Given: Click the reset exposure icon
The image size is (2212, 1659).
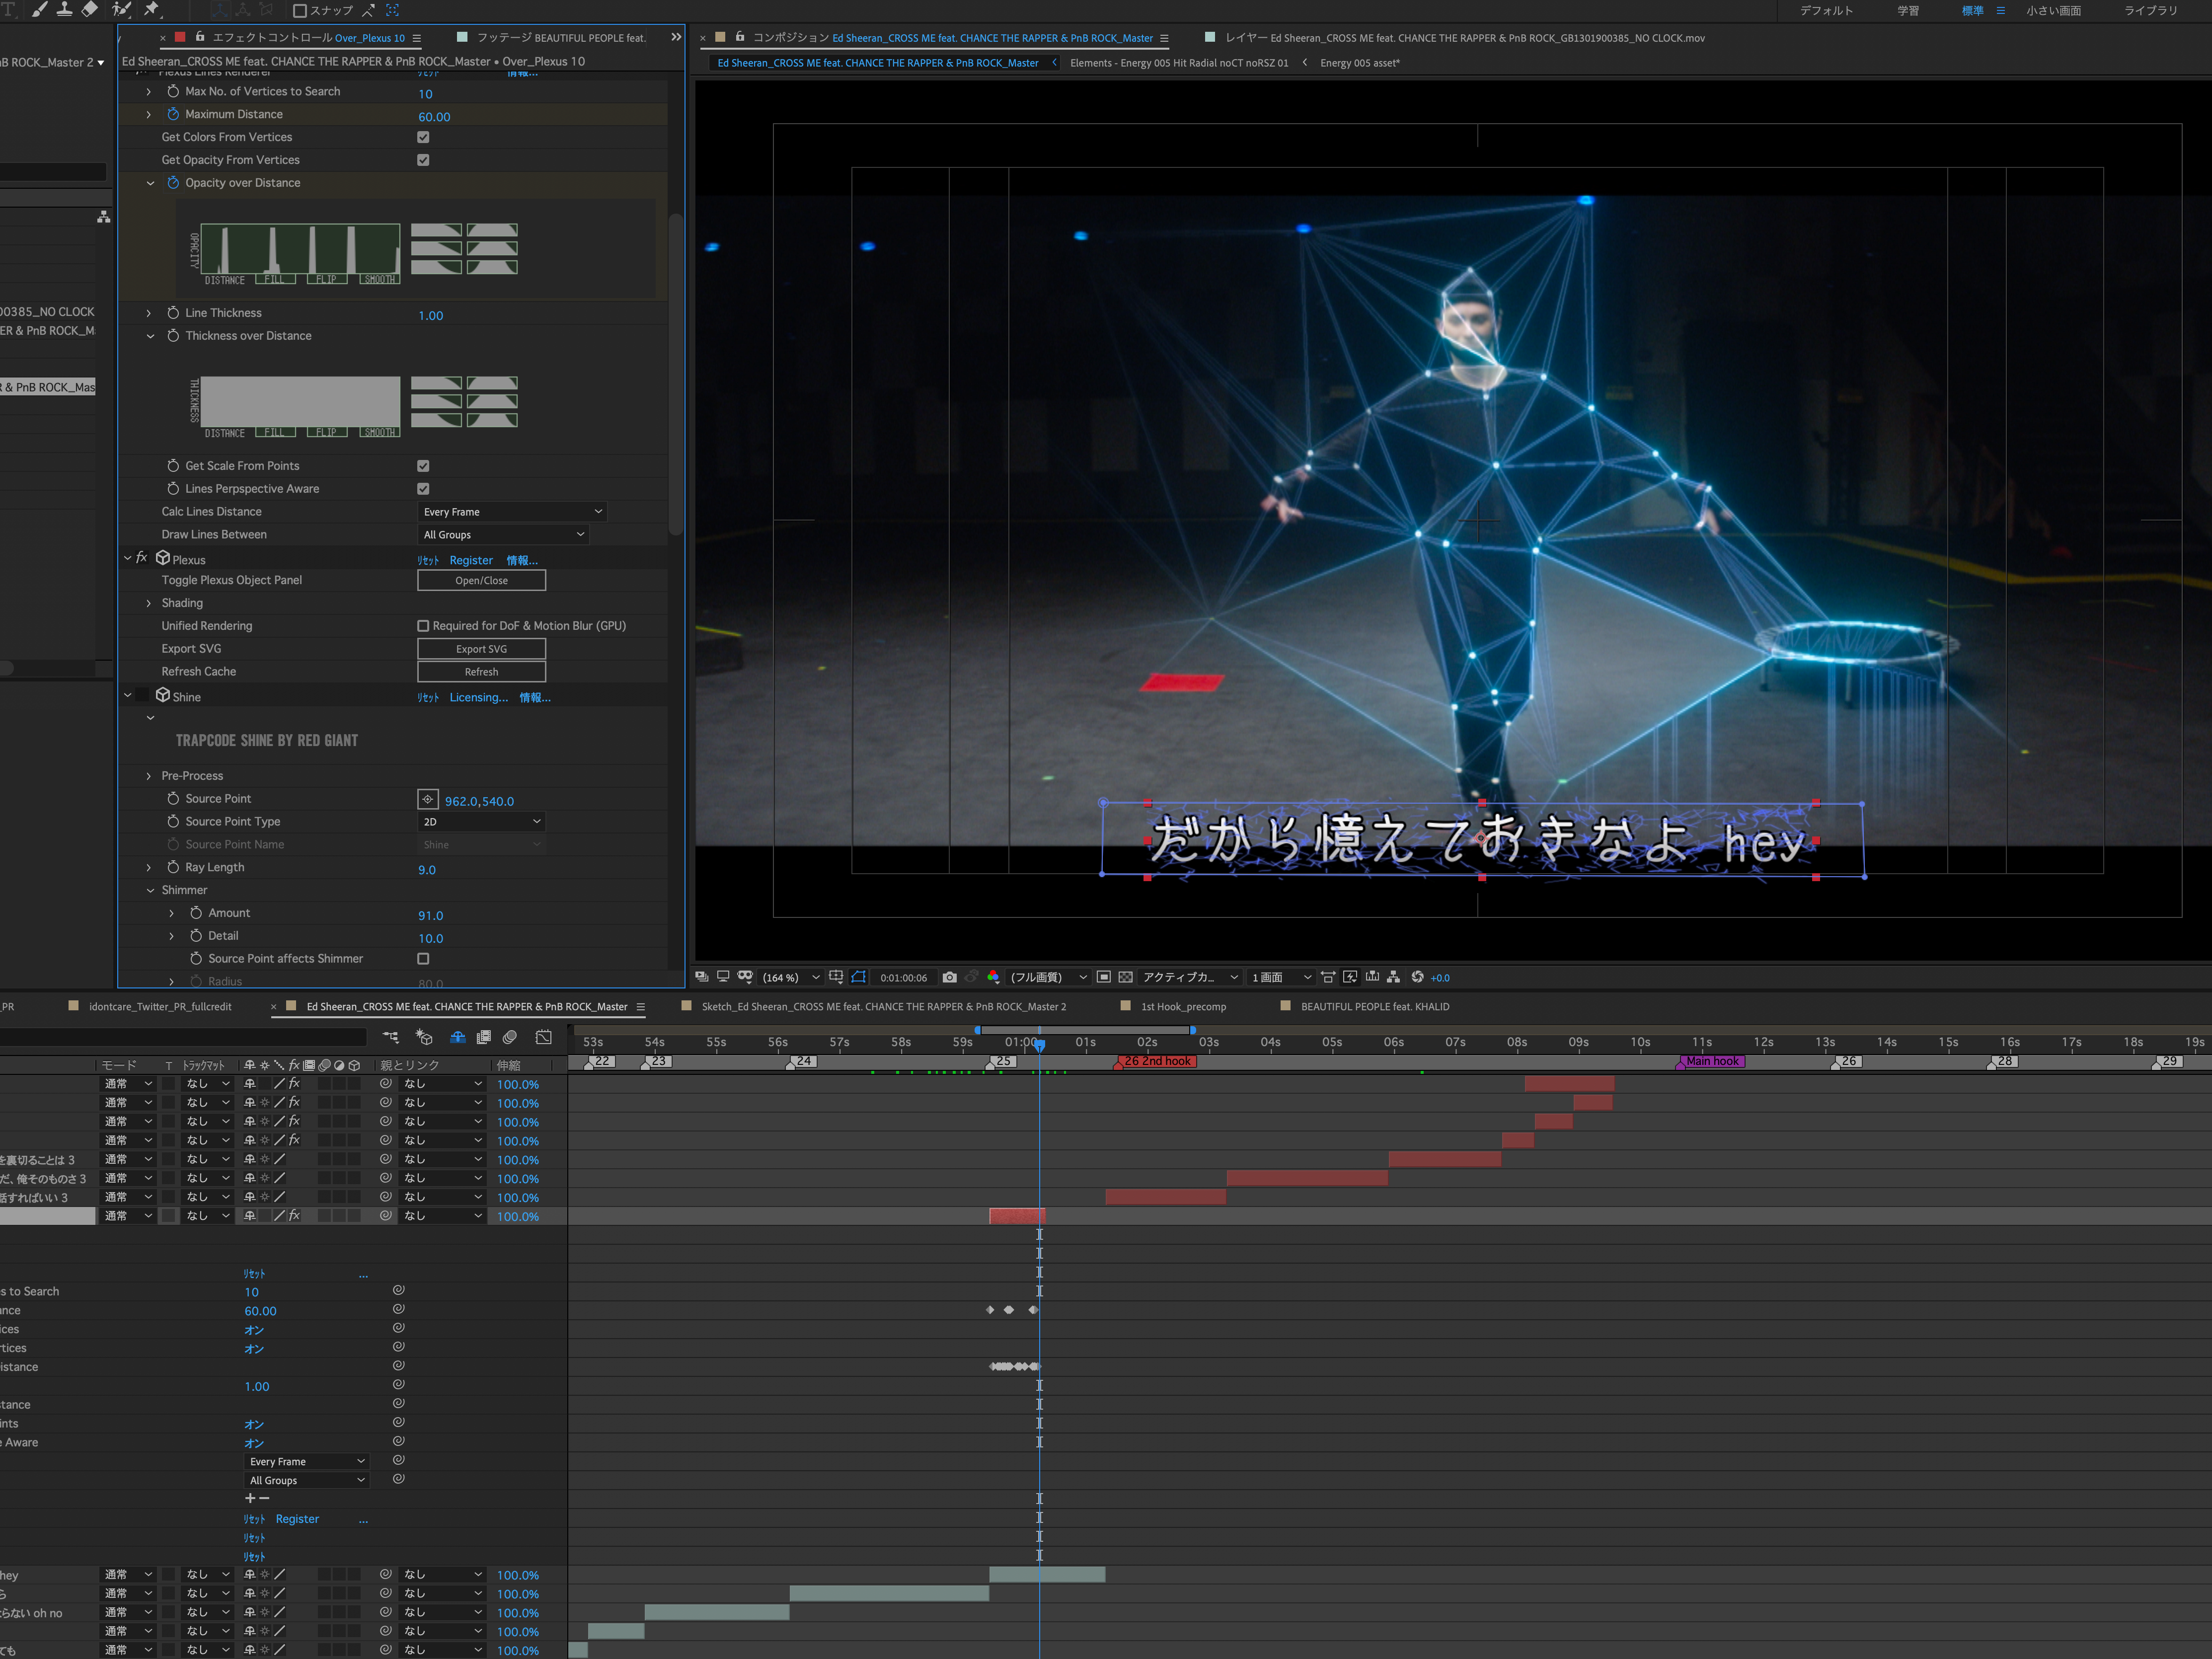Looking at the screenshot, I should tap(1417, 977).
